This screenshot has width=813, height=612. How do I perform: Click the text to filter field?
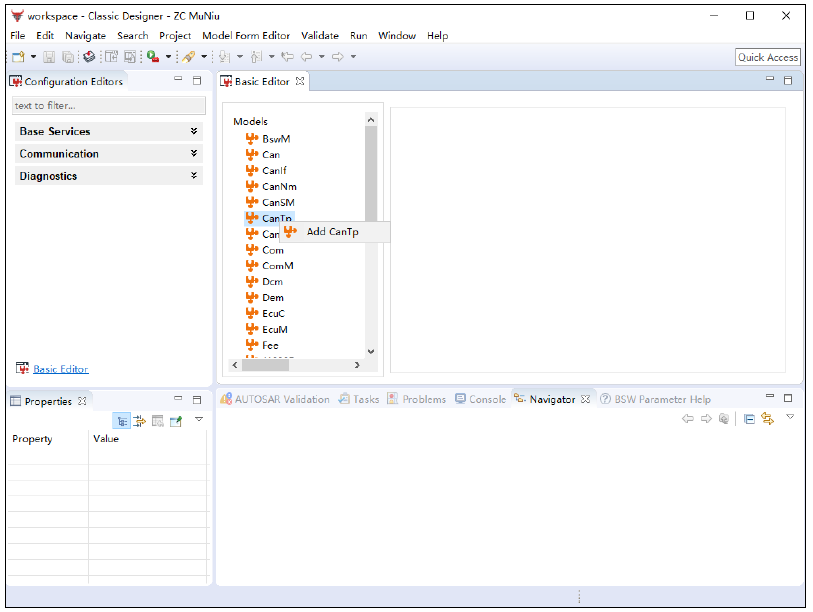(109, 105)
